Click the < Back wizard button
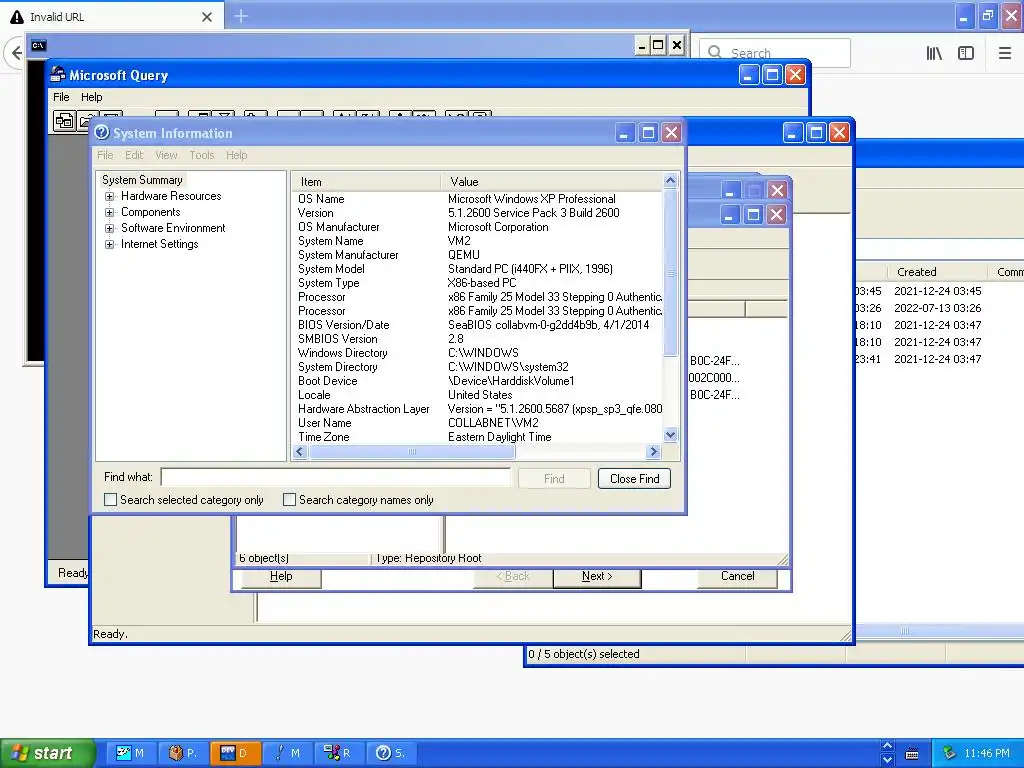 513,577
